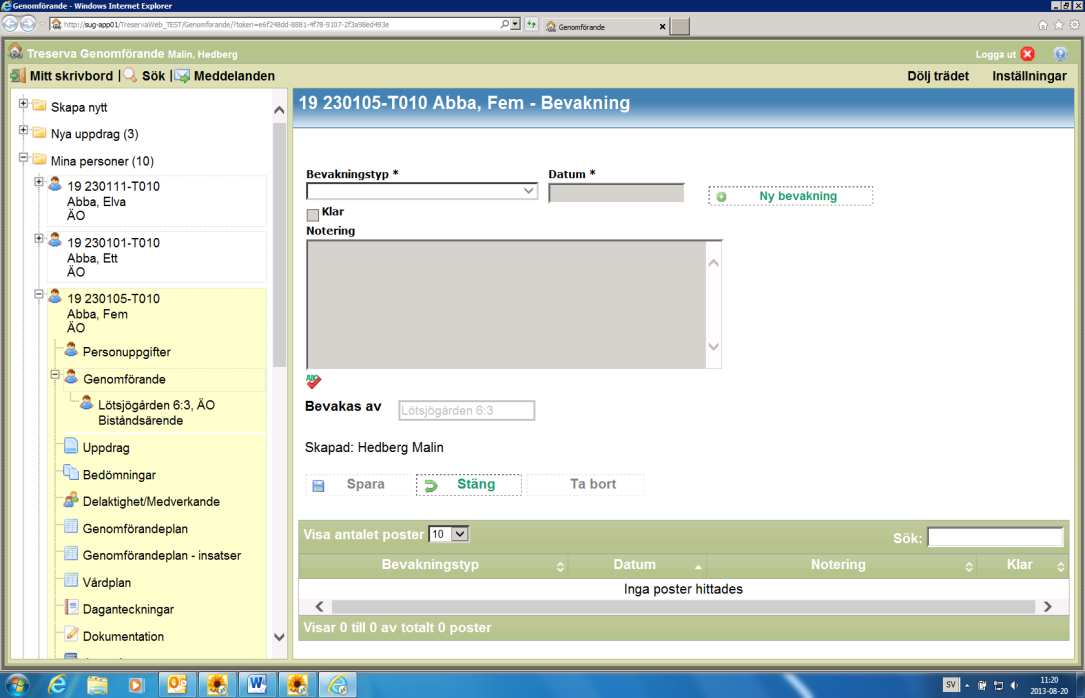Collapse the Mina personer (10) folder
Viewport: 1085px width, 698px height.
(x=23, y=158)
